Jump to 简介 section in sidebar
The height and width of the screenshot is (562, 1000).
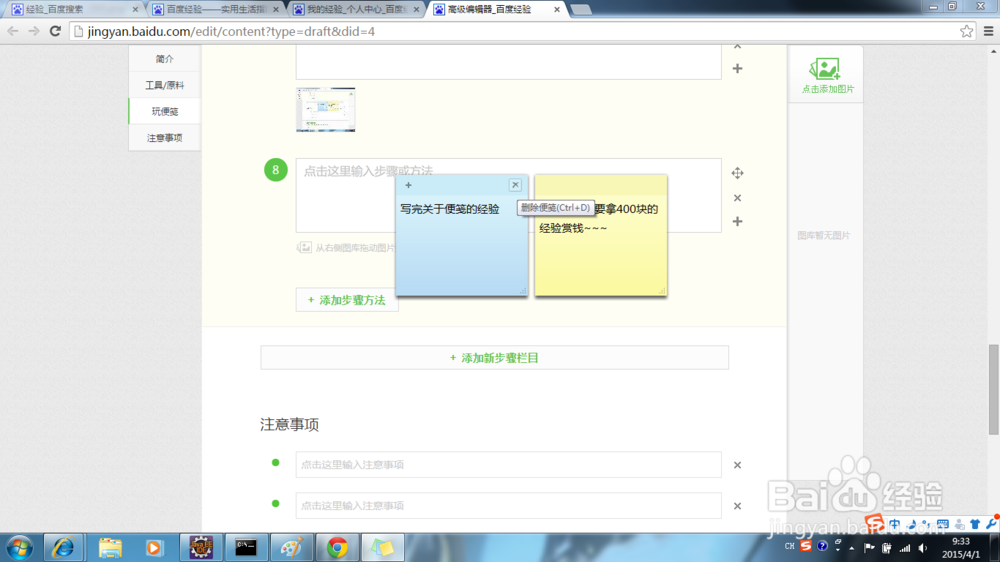[165, 59]
